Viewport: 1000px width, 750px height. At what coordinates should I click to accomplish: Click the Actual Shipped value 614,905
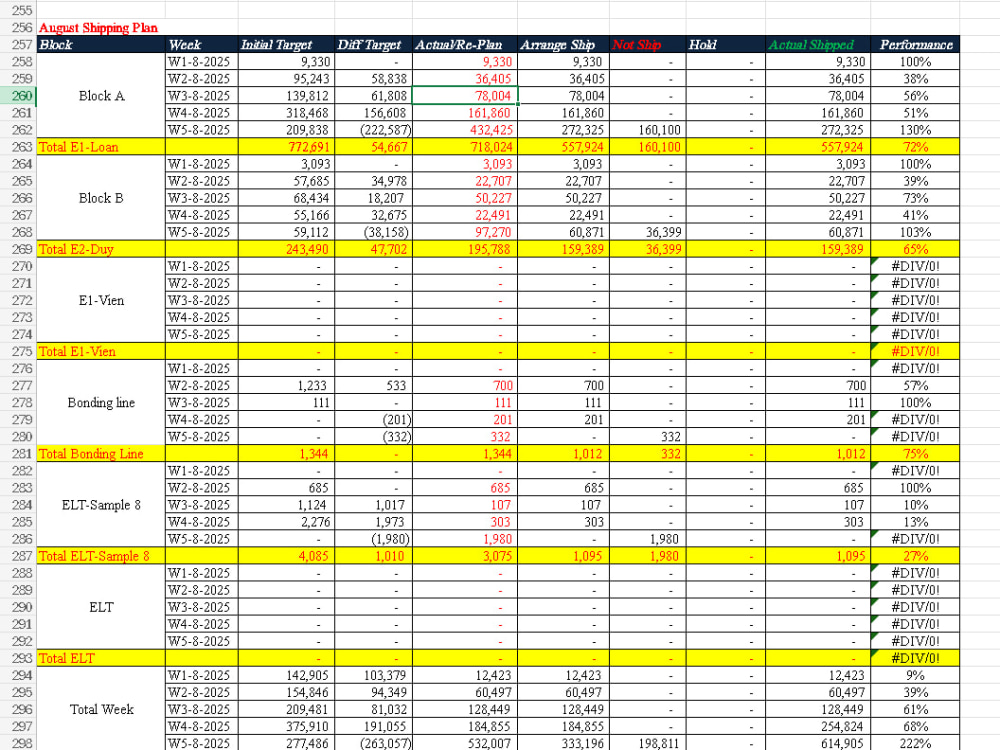pyautogui.click(x=818, y=743)
